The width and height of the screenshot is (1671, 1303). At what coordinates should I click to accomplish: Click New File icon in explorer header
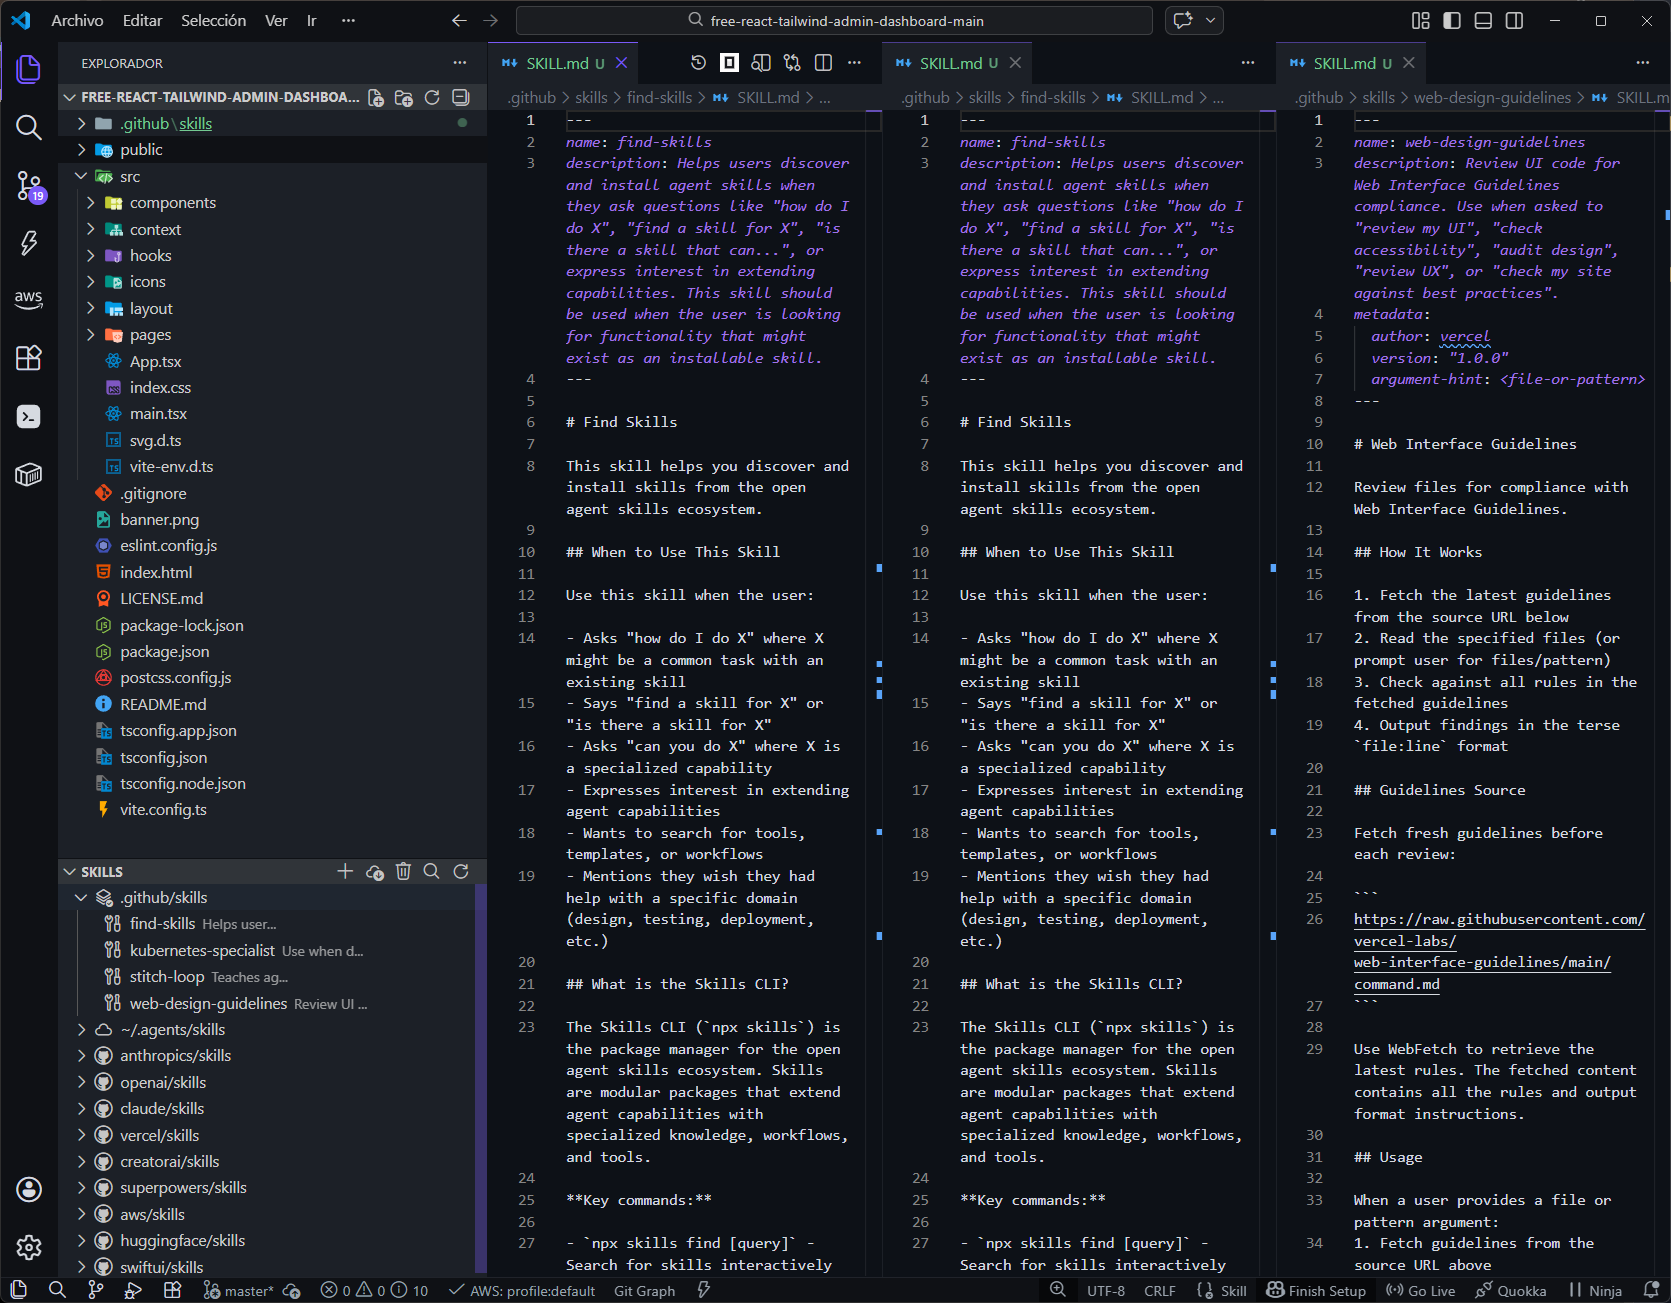coord(376,97)
